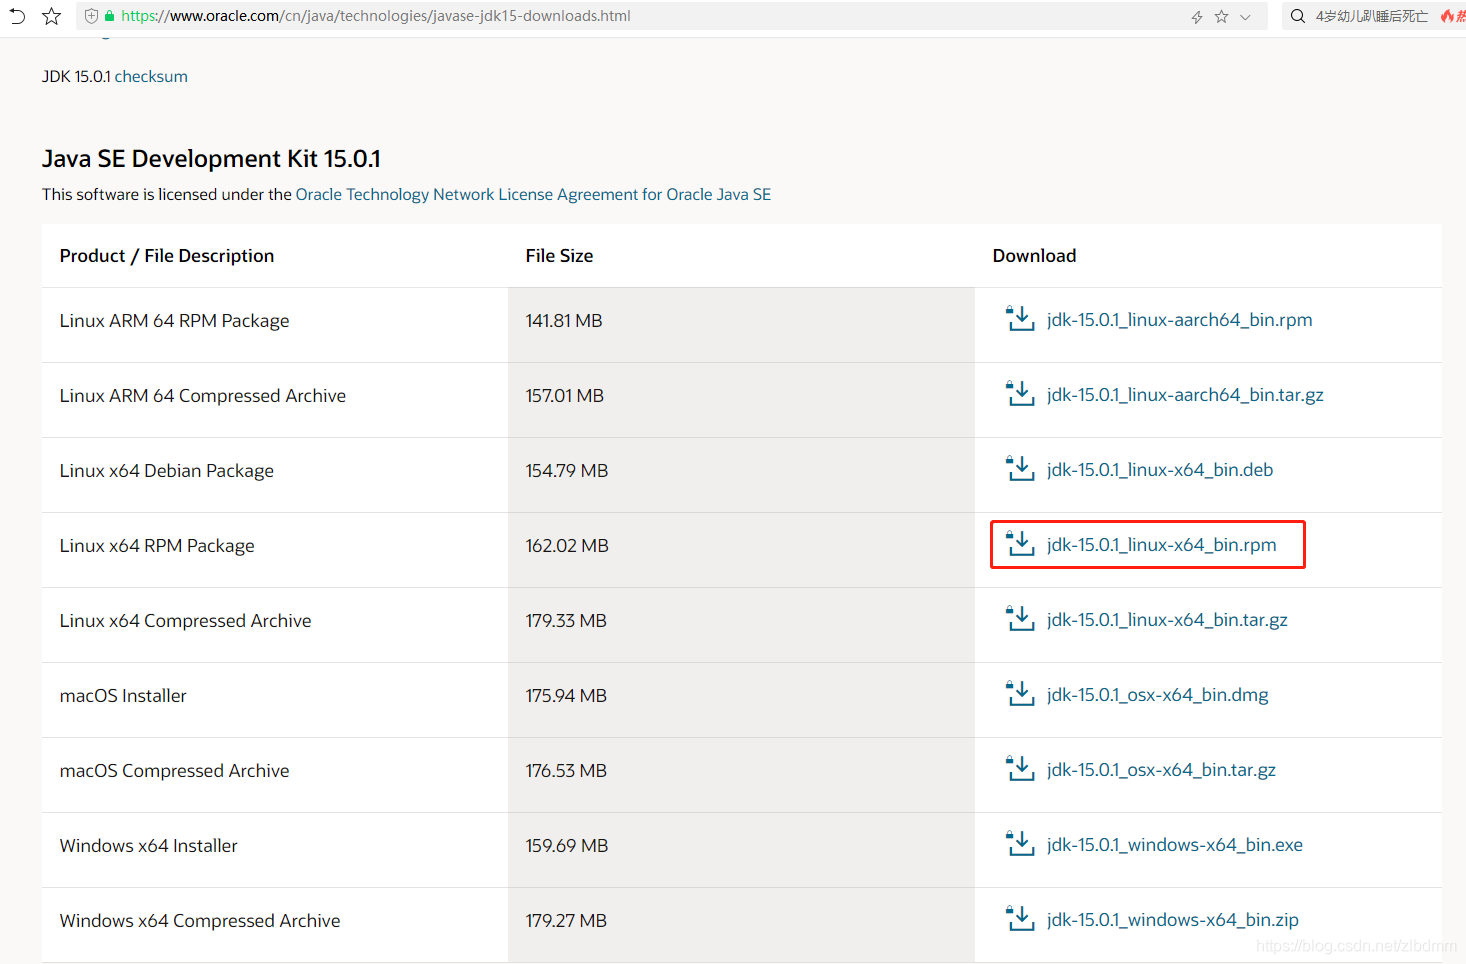
Task: Click the Download column header
Action: (x=1034, y=256)
